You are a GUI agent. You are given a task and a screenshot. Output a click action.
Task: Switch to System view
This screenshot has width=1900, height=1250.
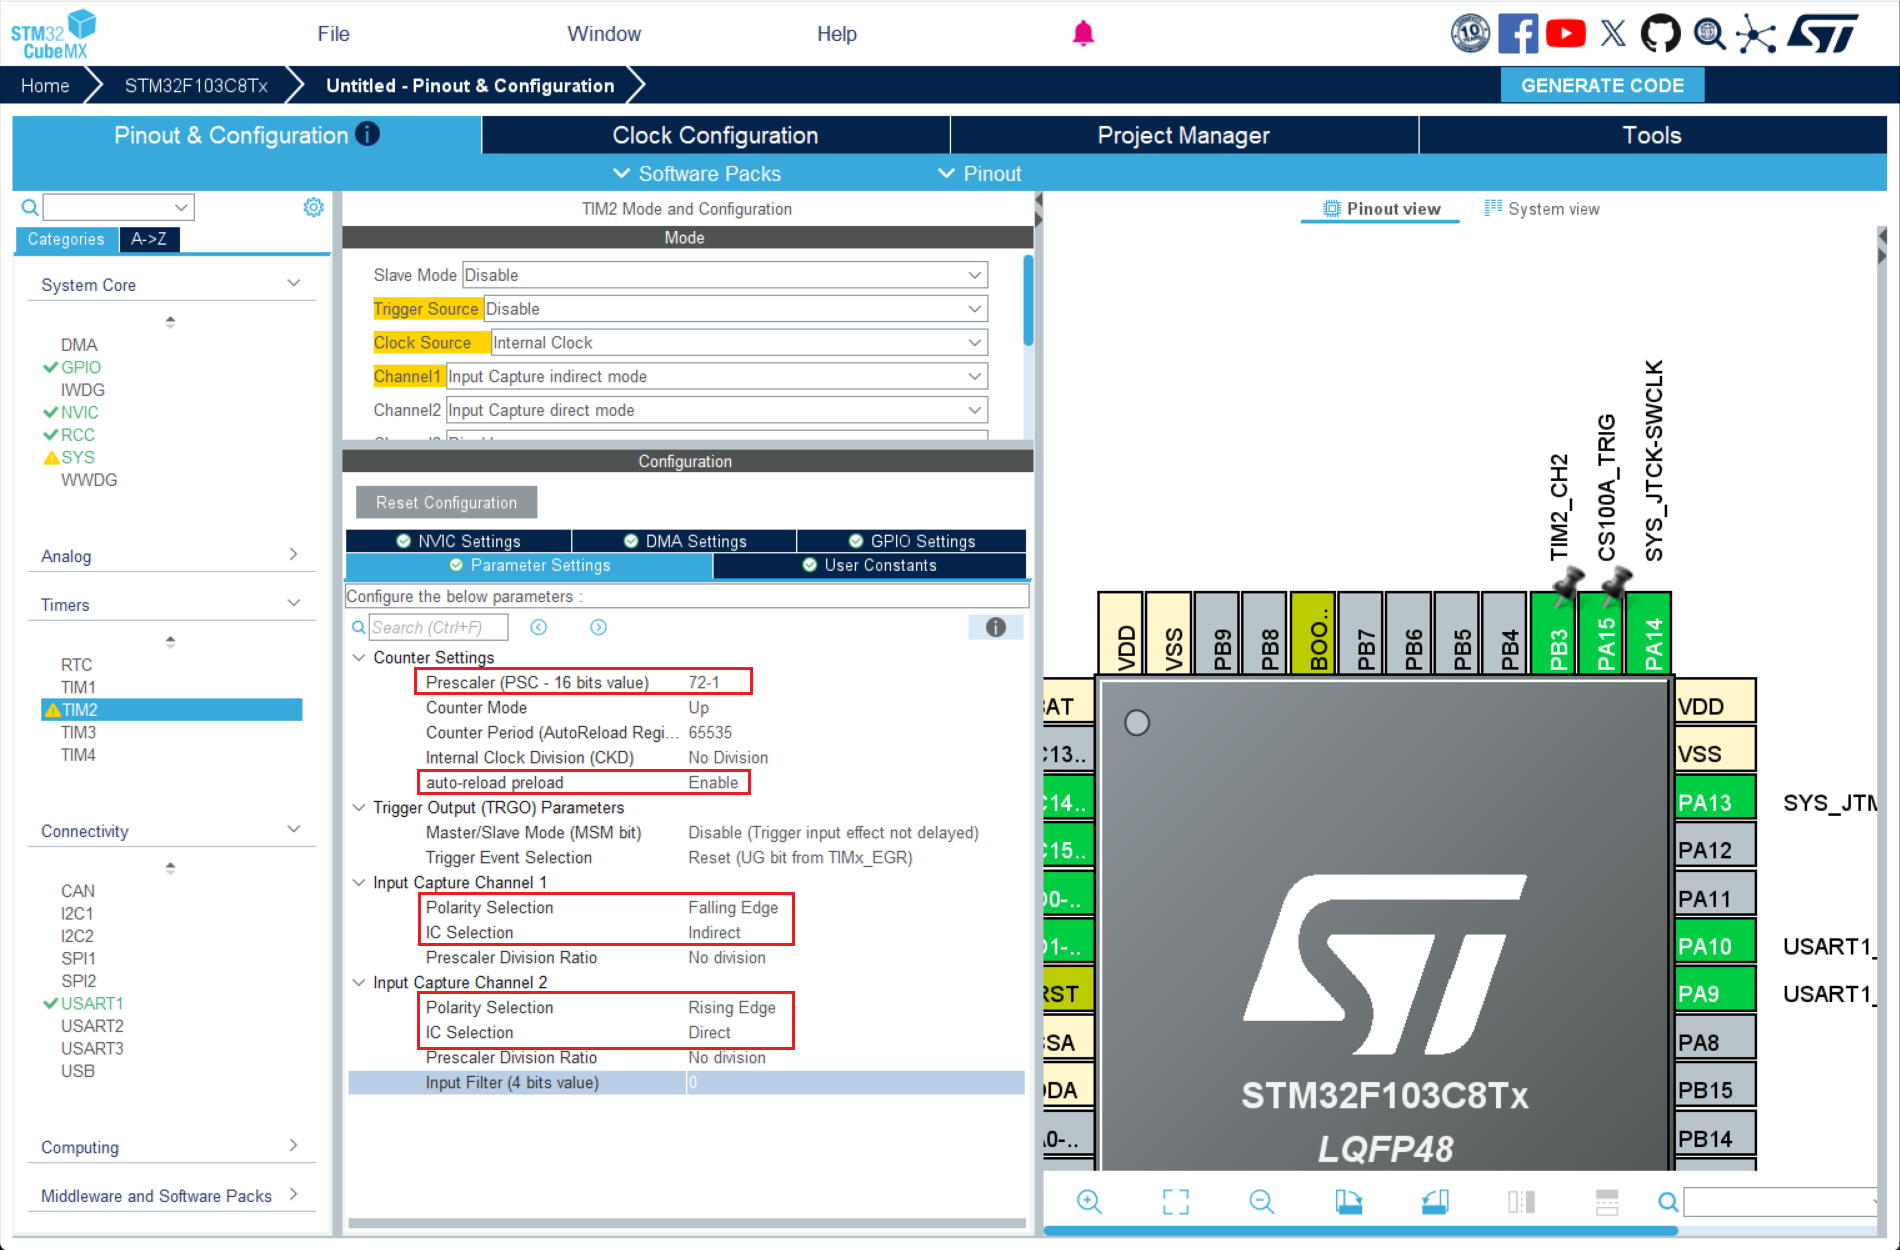click(x=1542, y=209)
